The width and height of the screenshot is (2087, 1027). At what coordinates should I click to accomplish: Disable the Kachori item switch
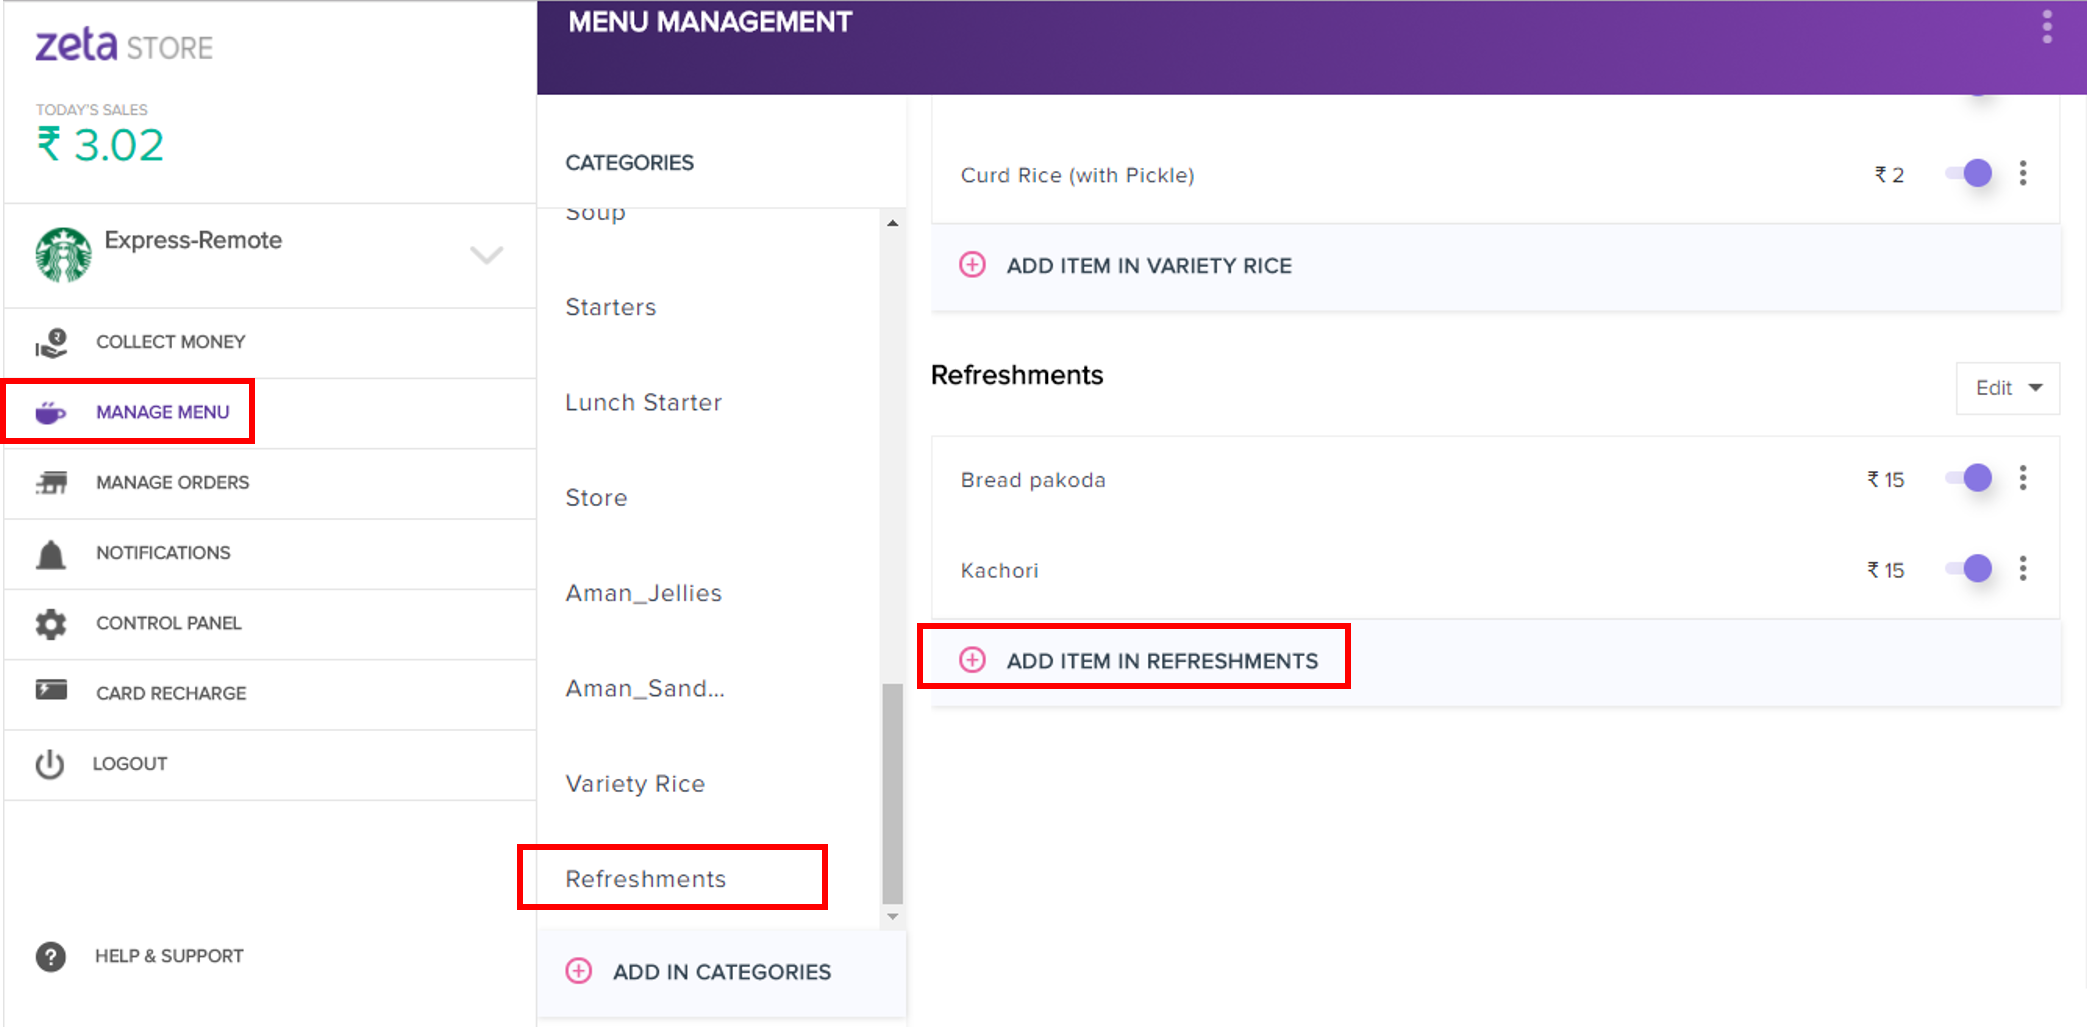click(x=1969, y=569)
